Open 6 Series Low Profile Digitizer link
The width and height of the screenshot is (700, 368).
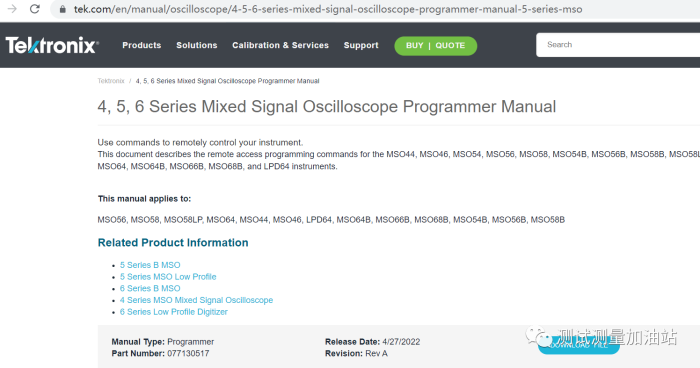coord(174,312)
